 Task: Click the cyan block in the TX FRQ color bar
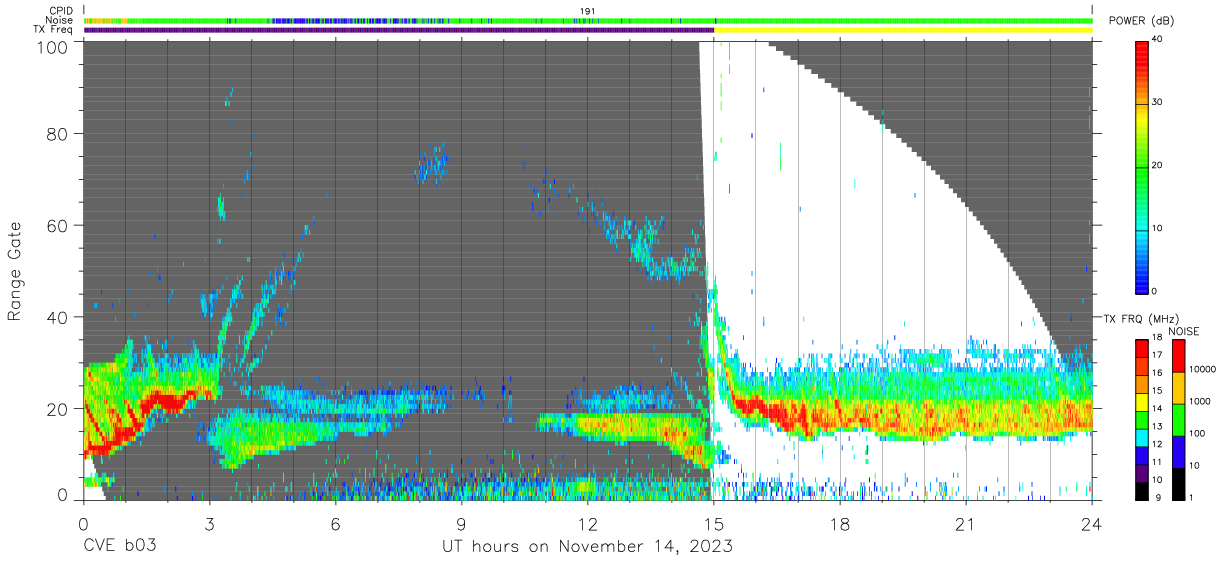1141,437
